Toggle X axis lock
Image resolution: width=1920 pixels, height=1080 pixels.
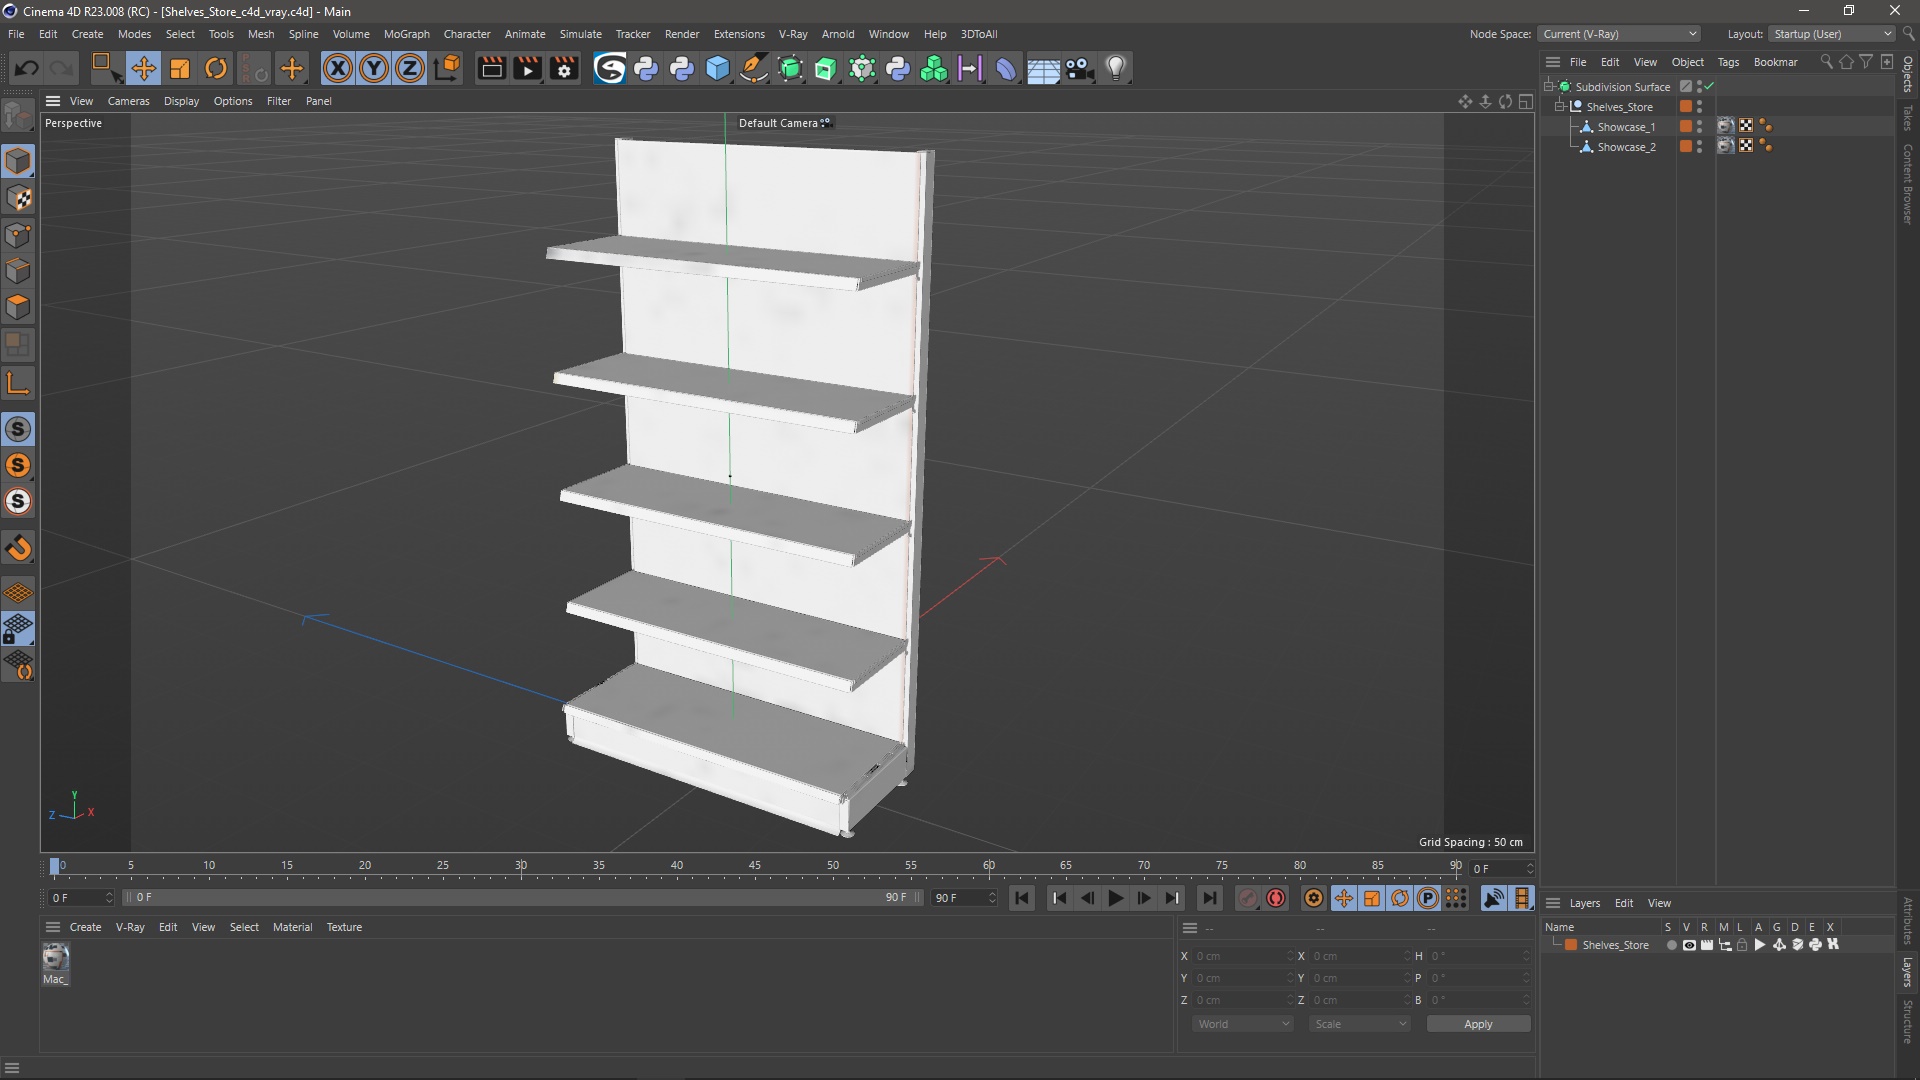338,68
